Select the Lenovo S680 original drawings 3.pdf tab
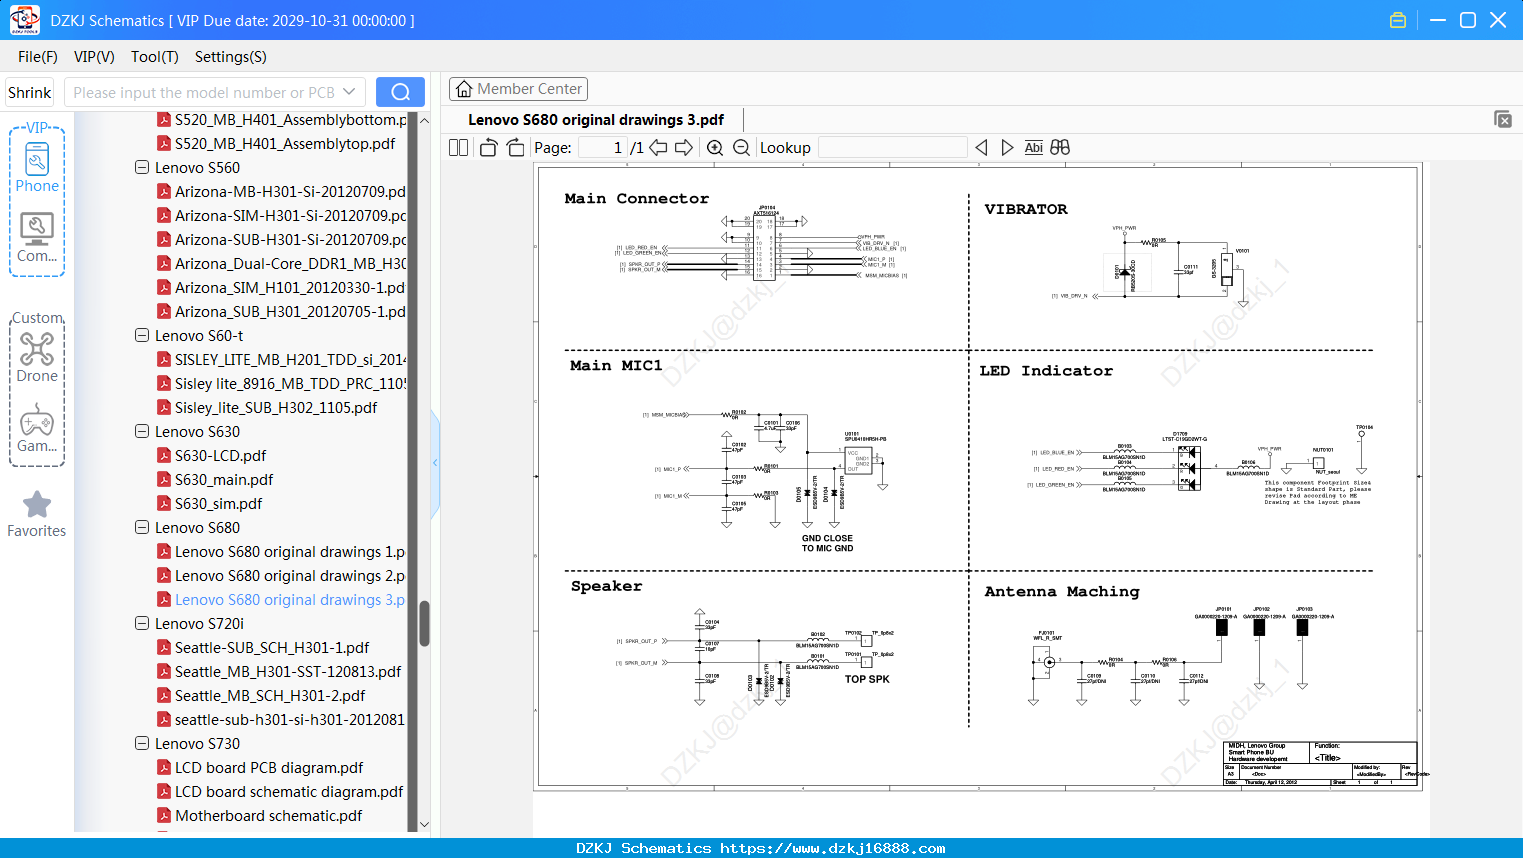 tap(596, 120)
